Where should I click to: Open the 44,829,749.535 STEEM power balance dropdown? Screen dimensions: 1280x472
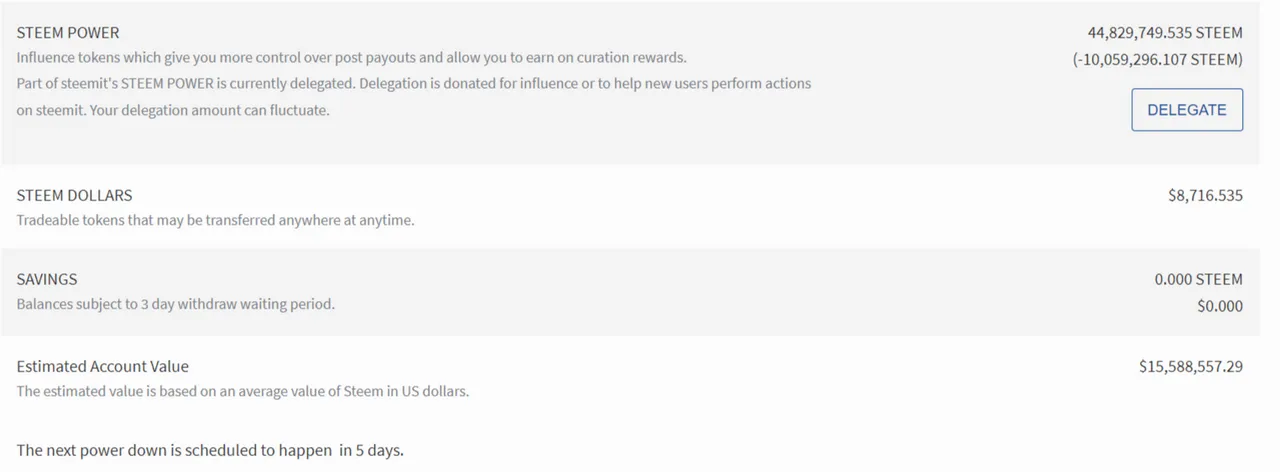[x=1165, y=33]
